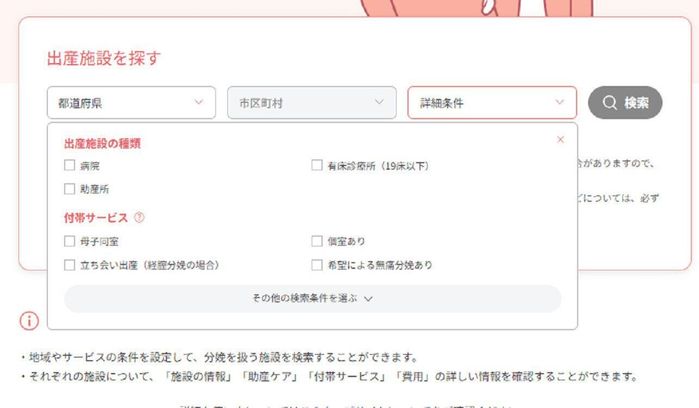The width and height of the screenshot is (699, 408).
Task: Click the chevron arrow in the 詳細条件 dropdown
Action: [x=559, y=102]
